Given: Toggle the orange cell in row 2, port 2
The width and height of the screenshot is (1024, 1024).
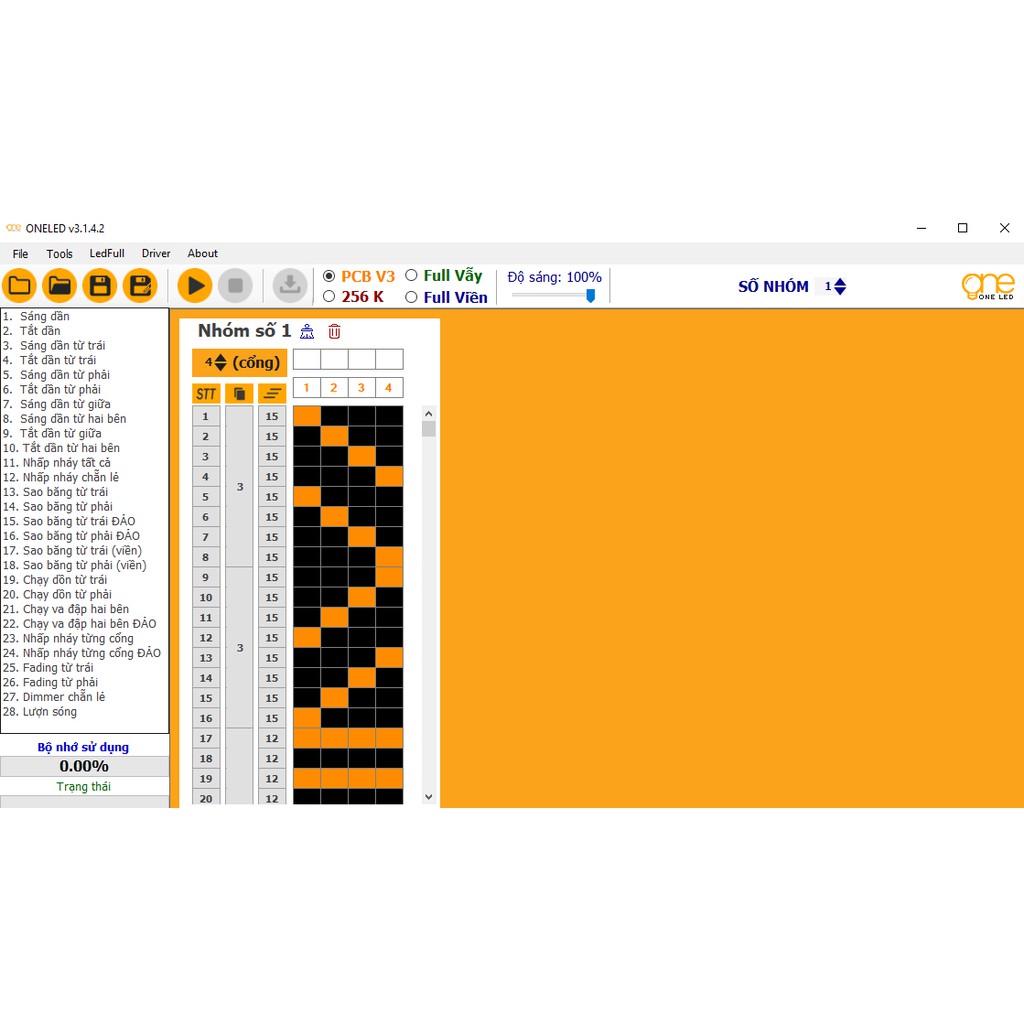Looking at the screenshot, I should pyautogui.click(x=334, y=436).
